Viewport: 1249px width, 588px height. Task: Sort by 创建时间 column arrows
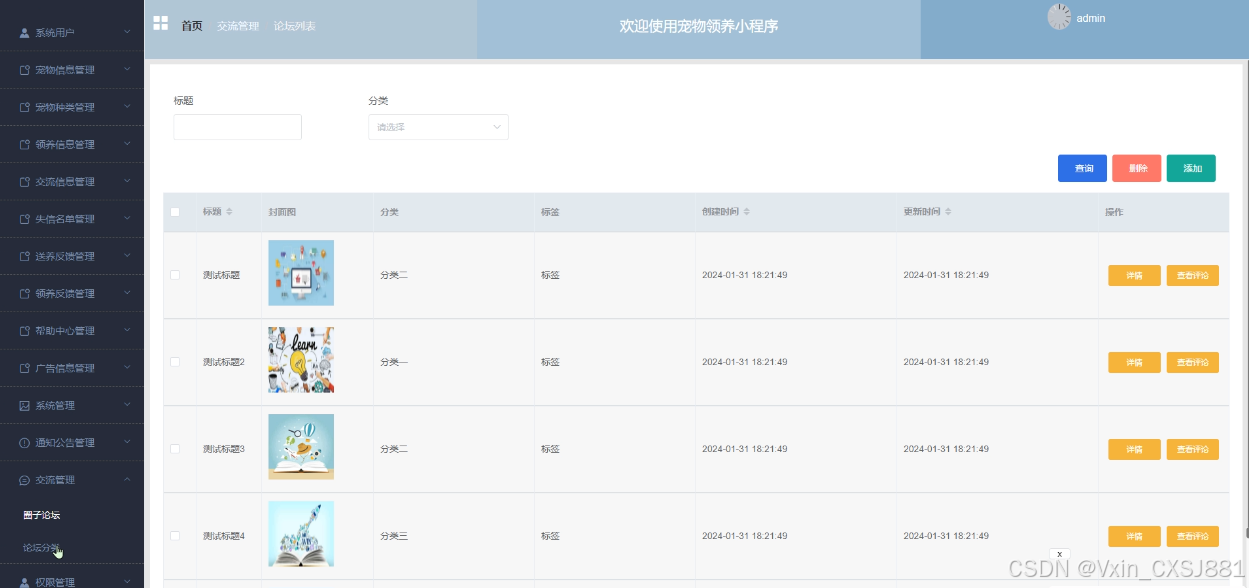[x=746, y=212]
